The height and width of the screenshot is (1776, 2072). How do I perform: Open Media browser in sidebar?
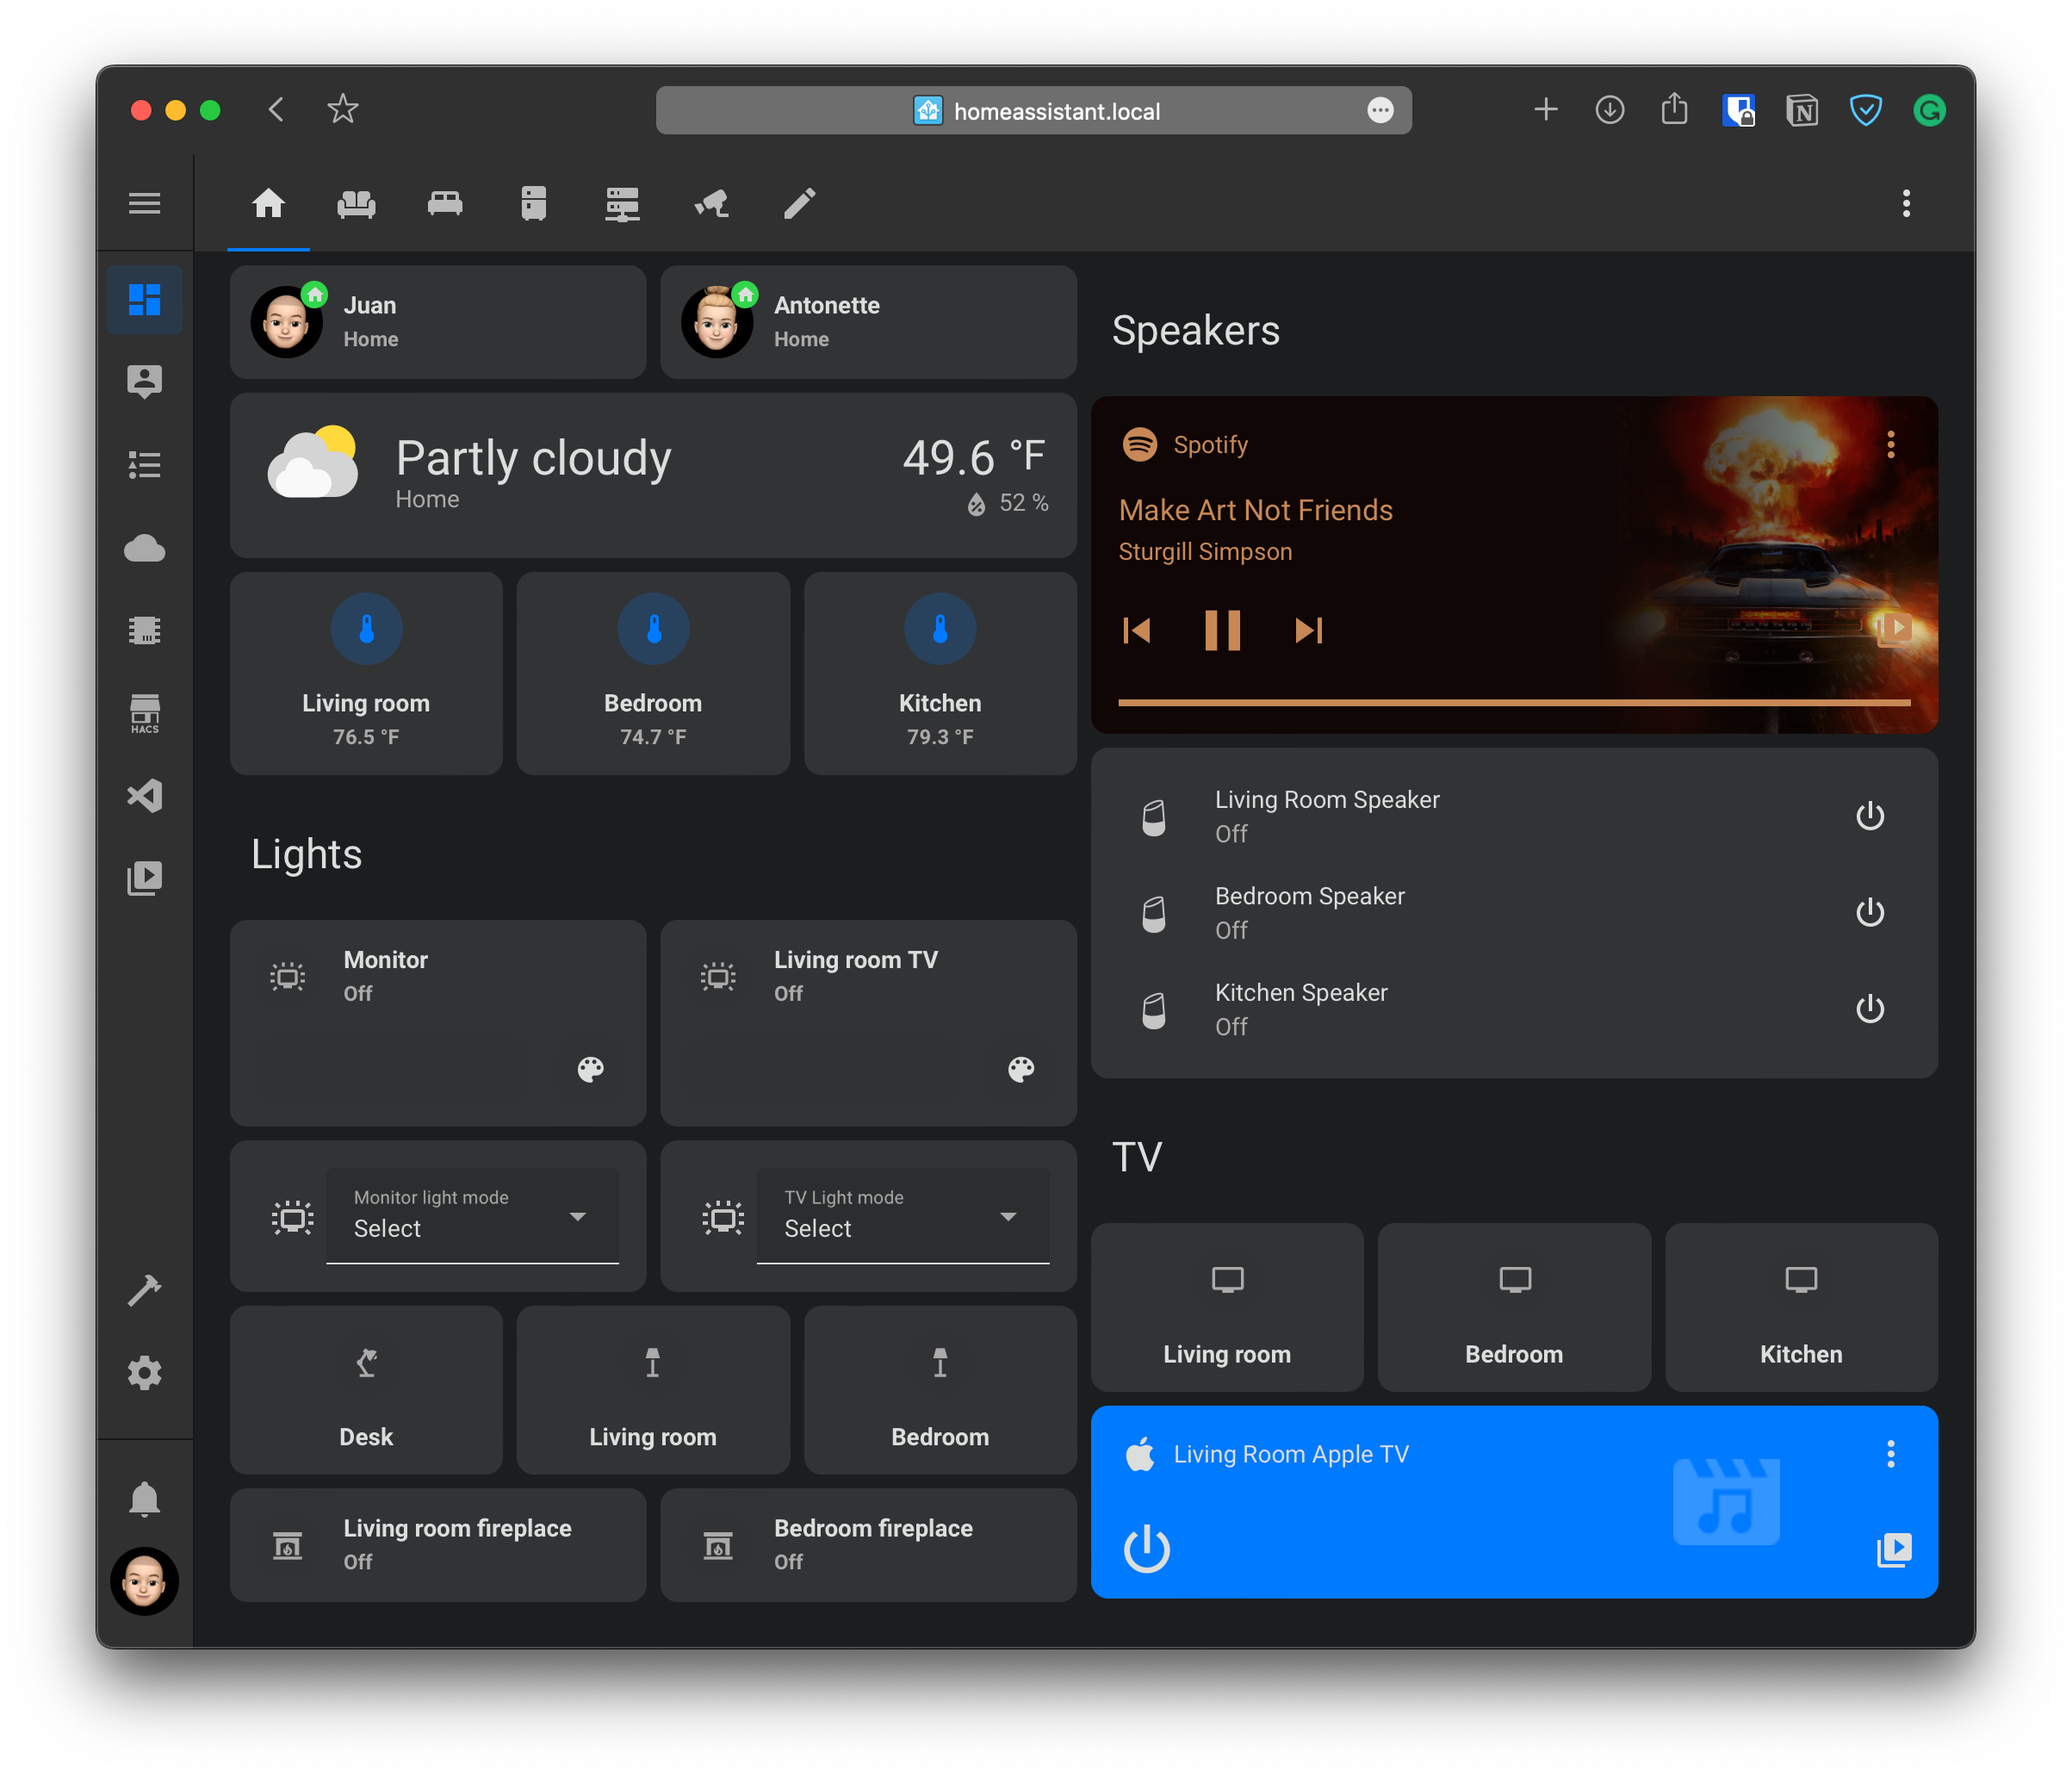144,878
